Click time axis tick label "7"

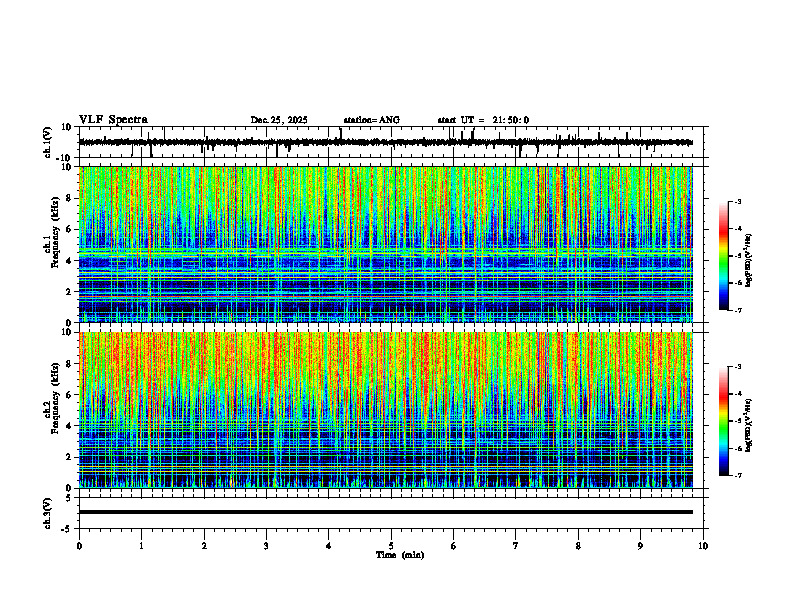tap(516, 546)
